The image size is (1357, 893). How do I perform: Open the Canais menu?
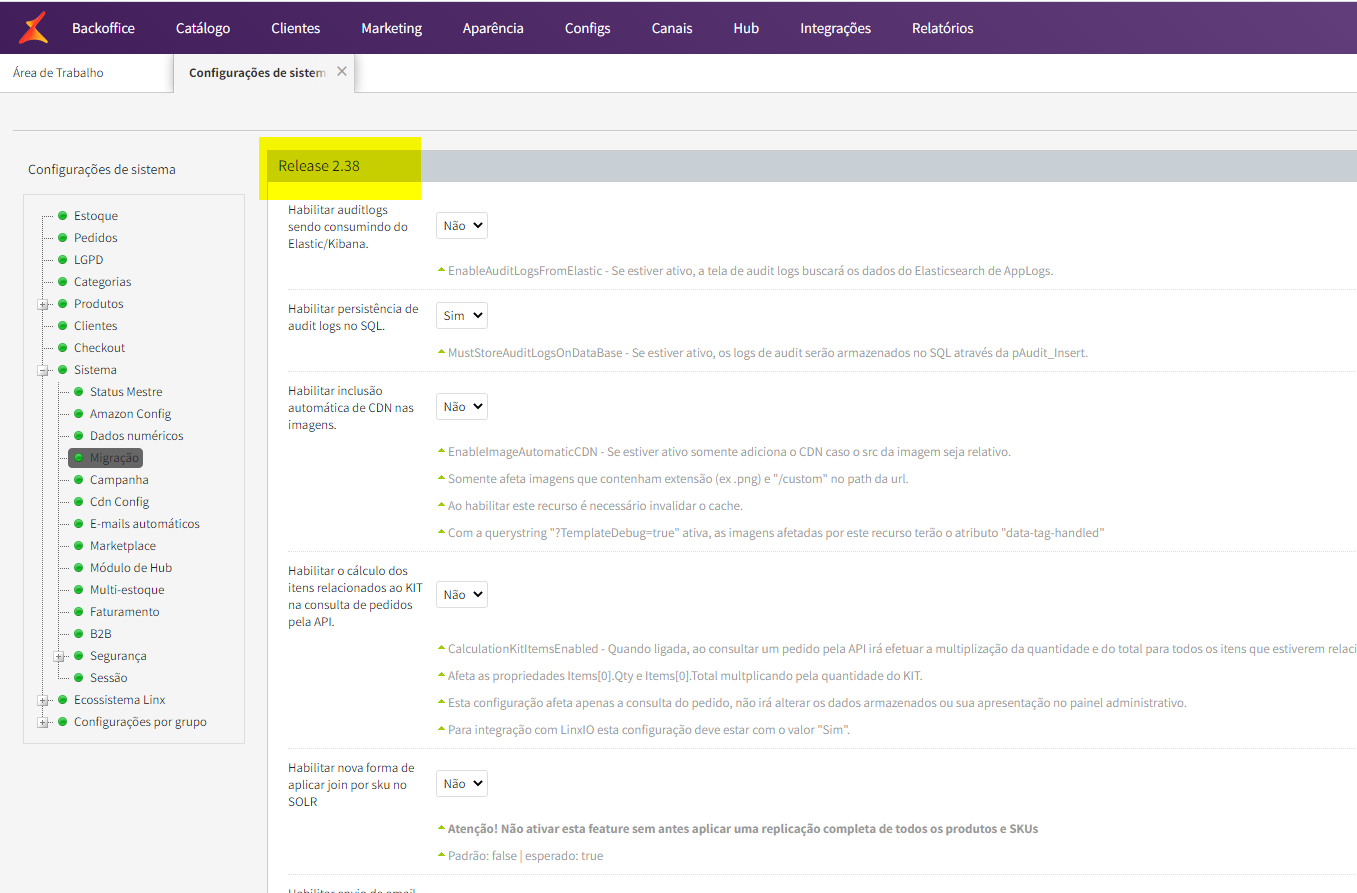point(672,28)
